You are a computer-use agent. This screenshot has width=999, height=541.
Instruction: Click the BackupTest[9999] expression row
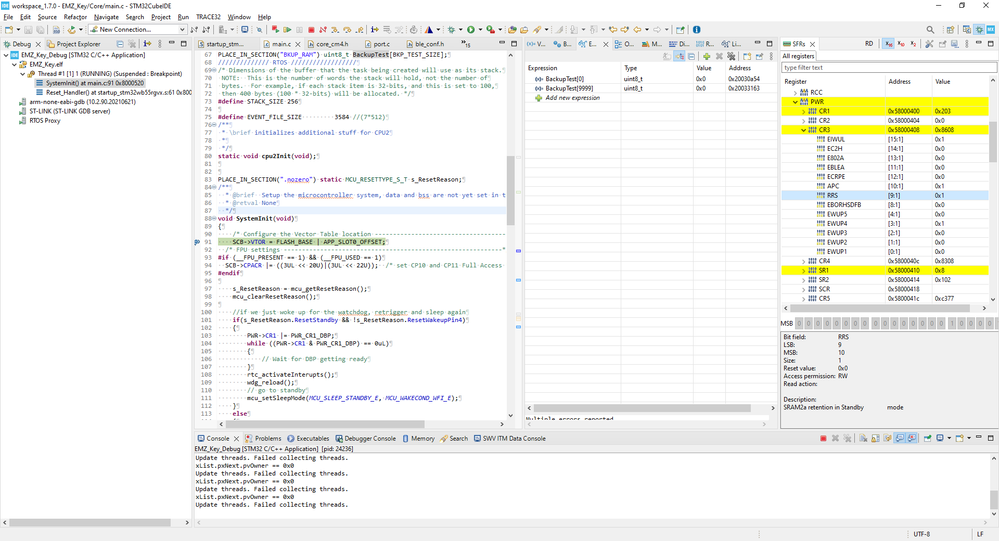650,89
